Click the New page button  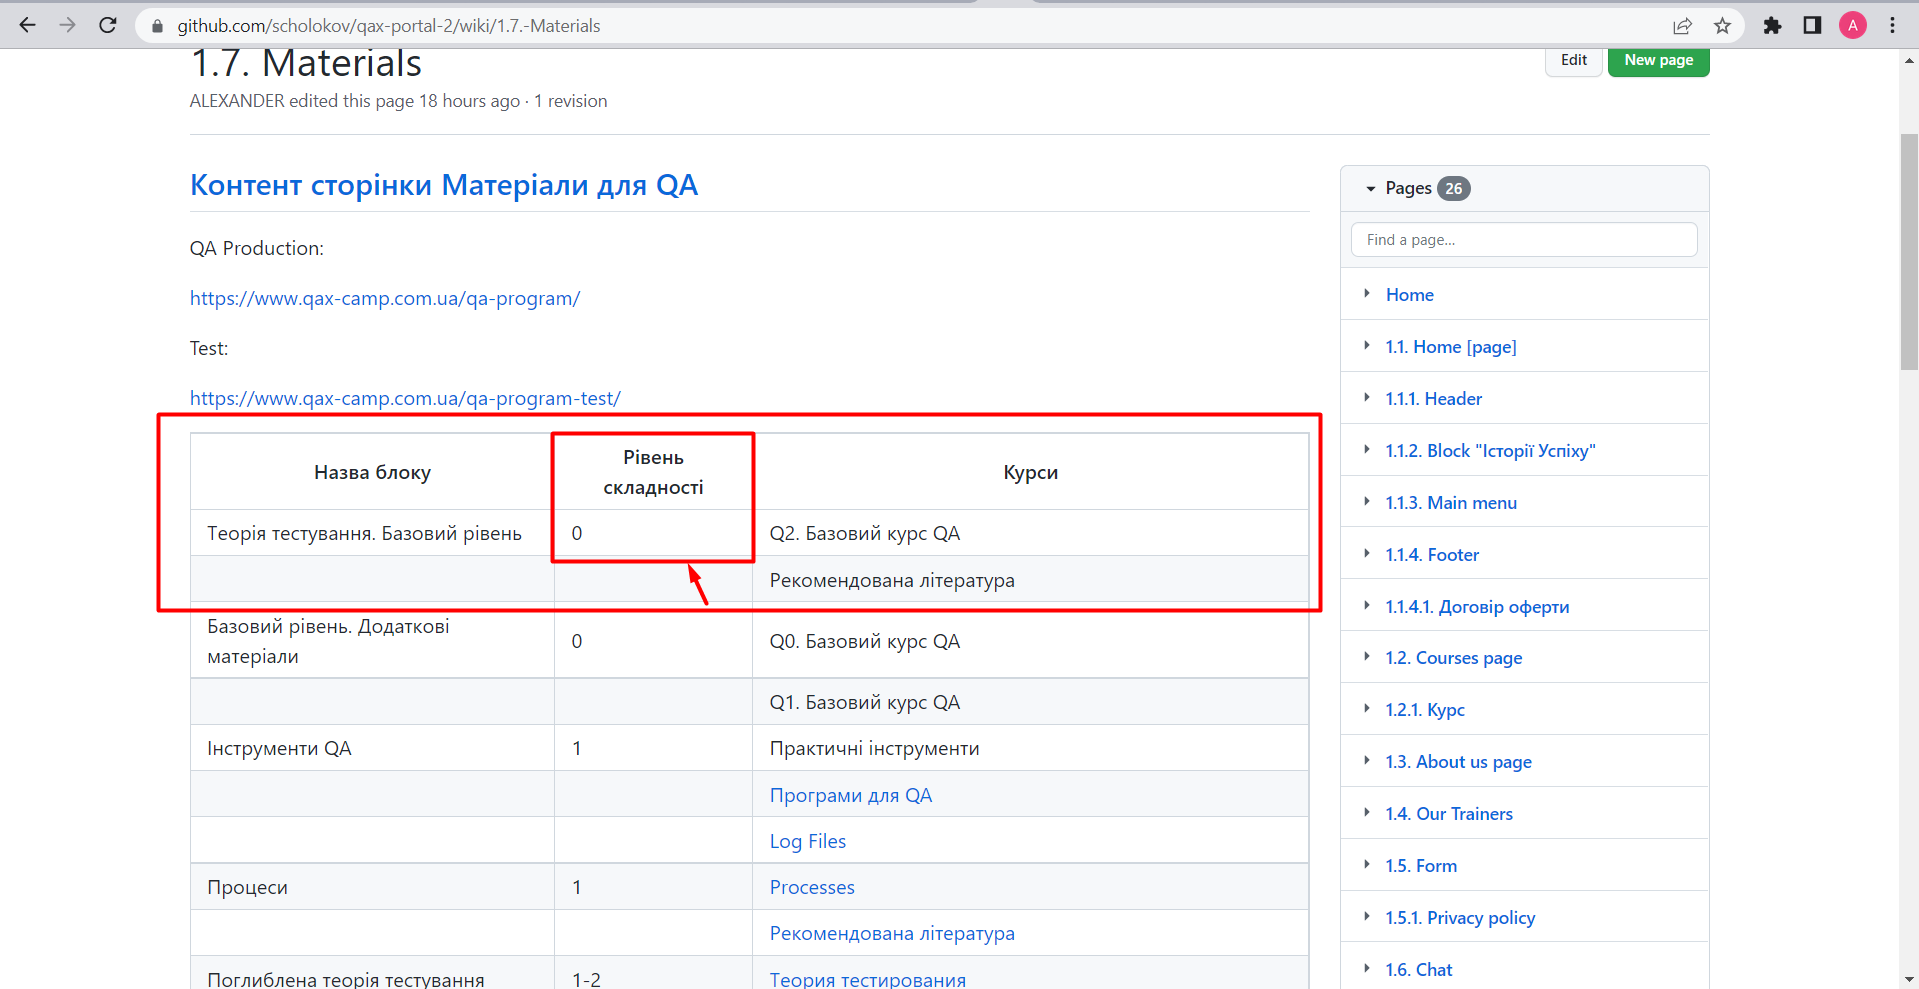pos(1658,59)
